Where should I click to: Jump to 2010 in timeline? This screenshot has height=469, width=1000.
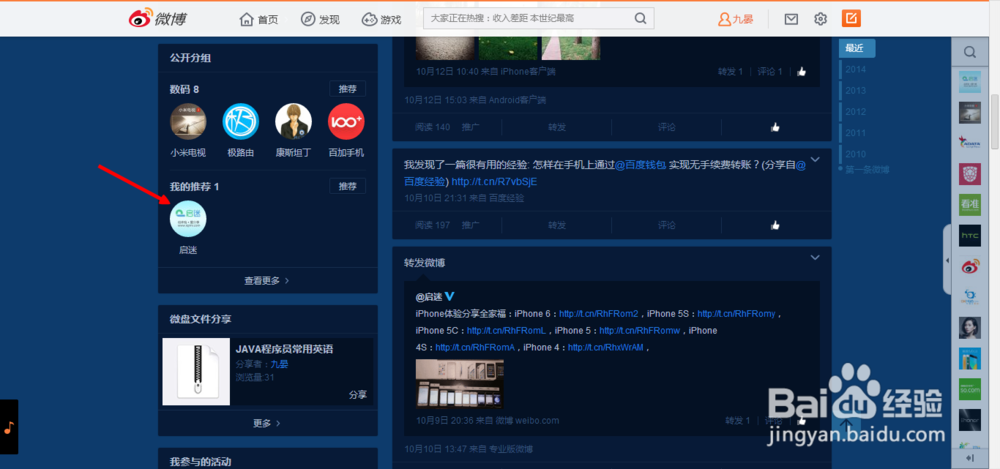click(x=855, y=154)
